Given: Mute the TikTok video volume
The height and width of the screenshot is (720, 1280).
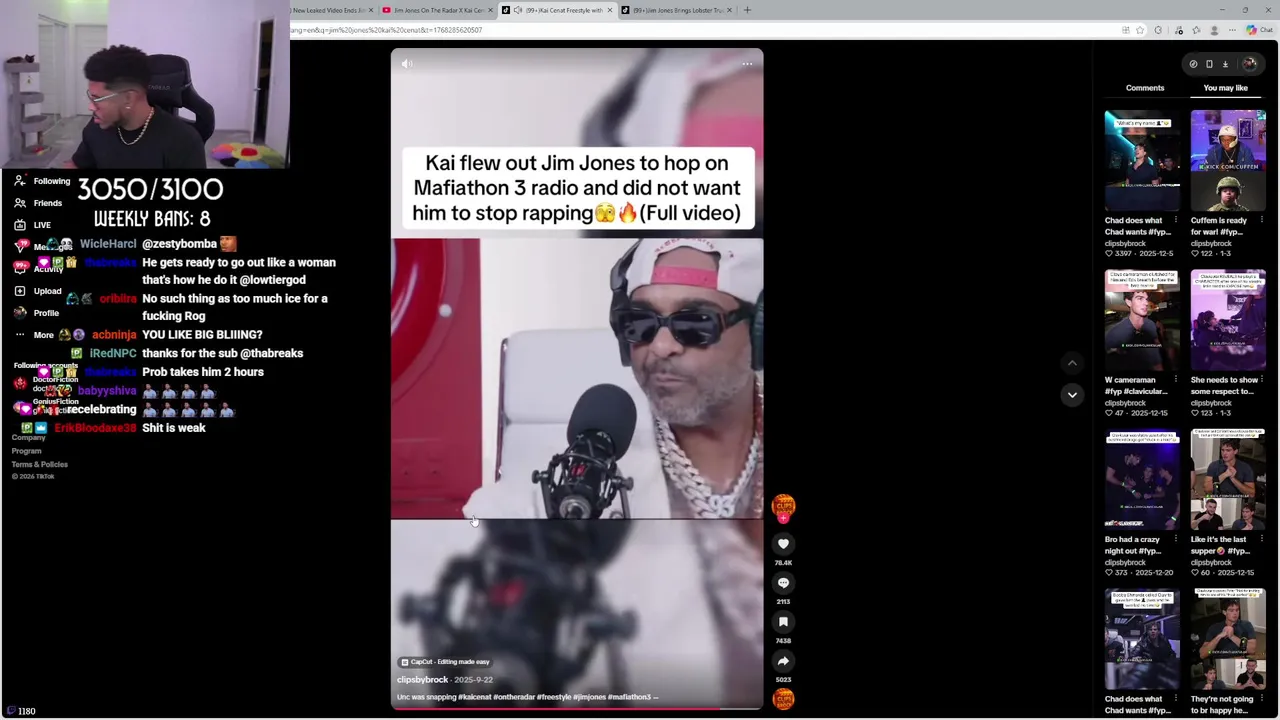Looking at the screenshot, I should point(406,64).
